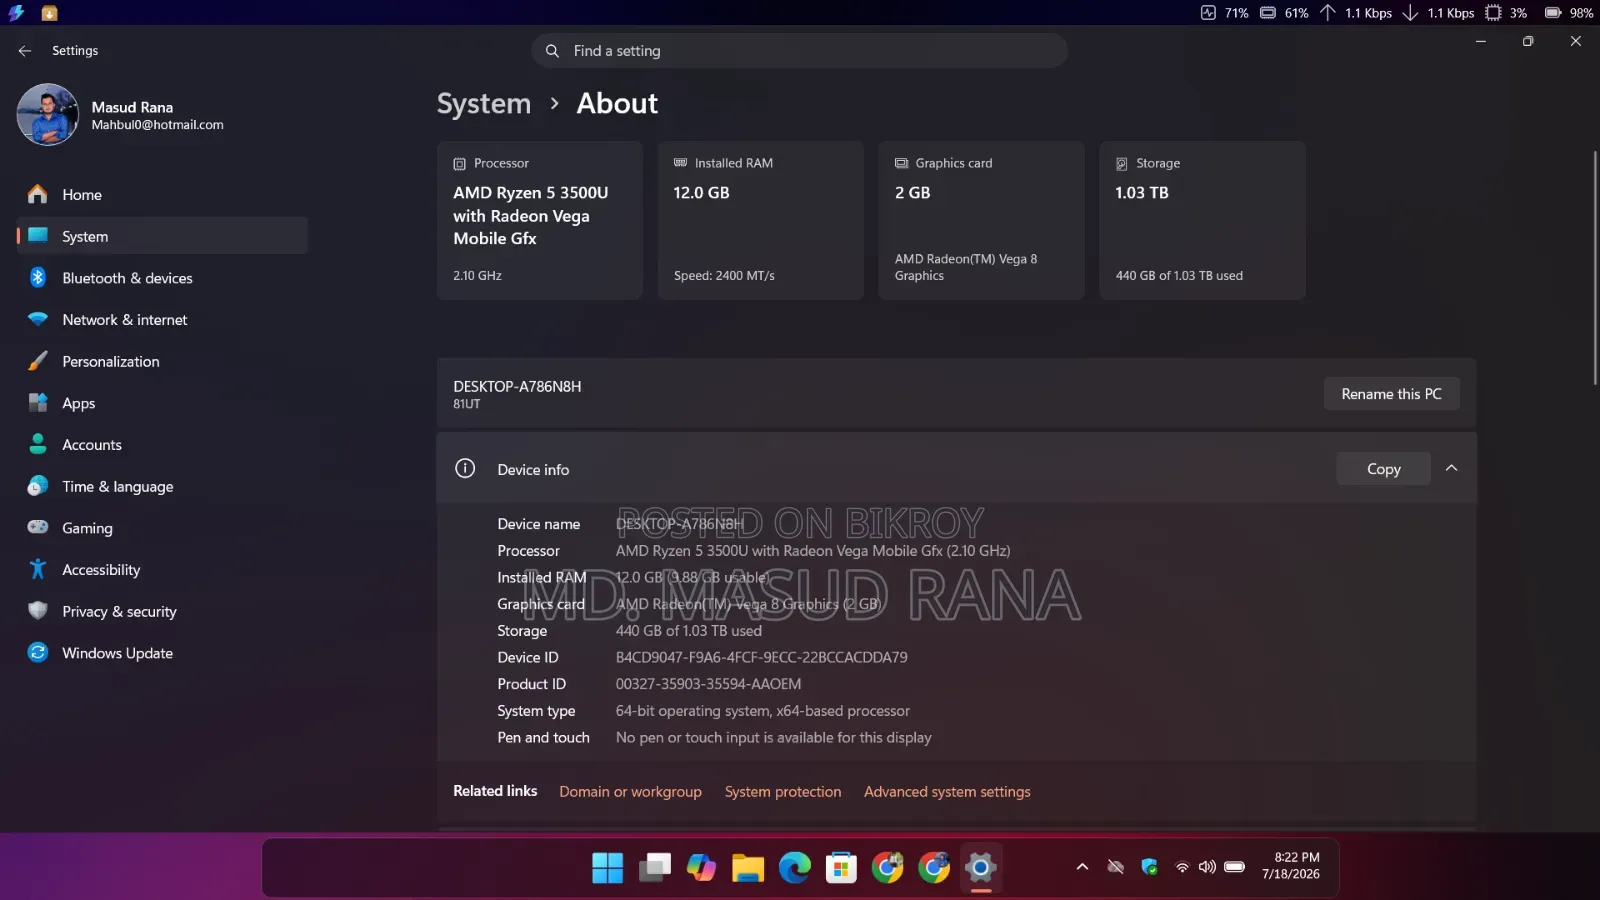Open Microsoft Edge from the taskbar

(795, 868)
